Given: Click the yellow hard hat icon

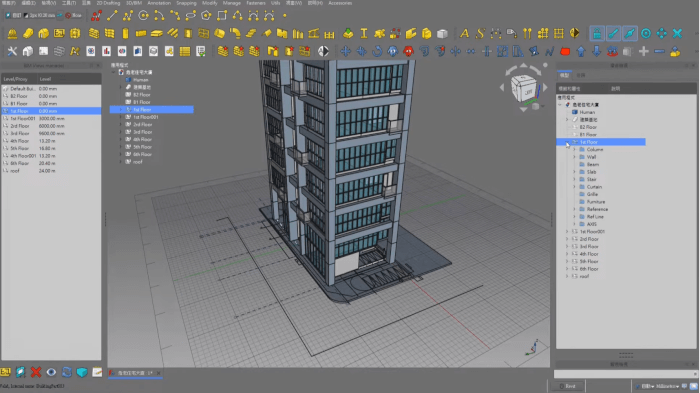Looking at the screenshot, I should [12, 33].
